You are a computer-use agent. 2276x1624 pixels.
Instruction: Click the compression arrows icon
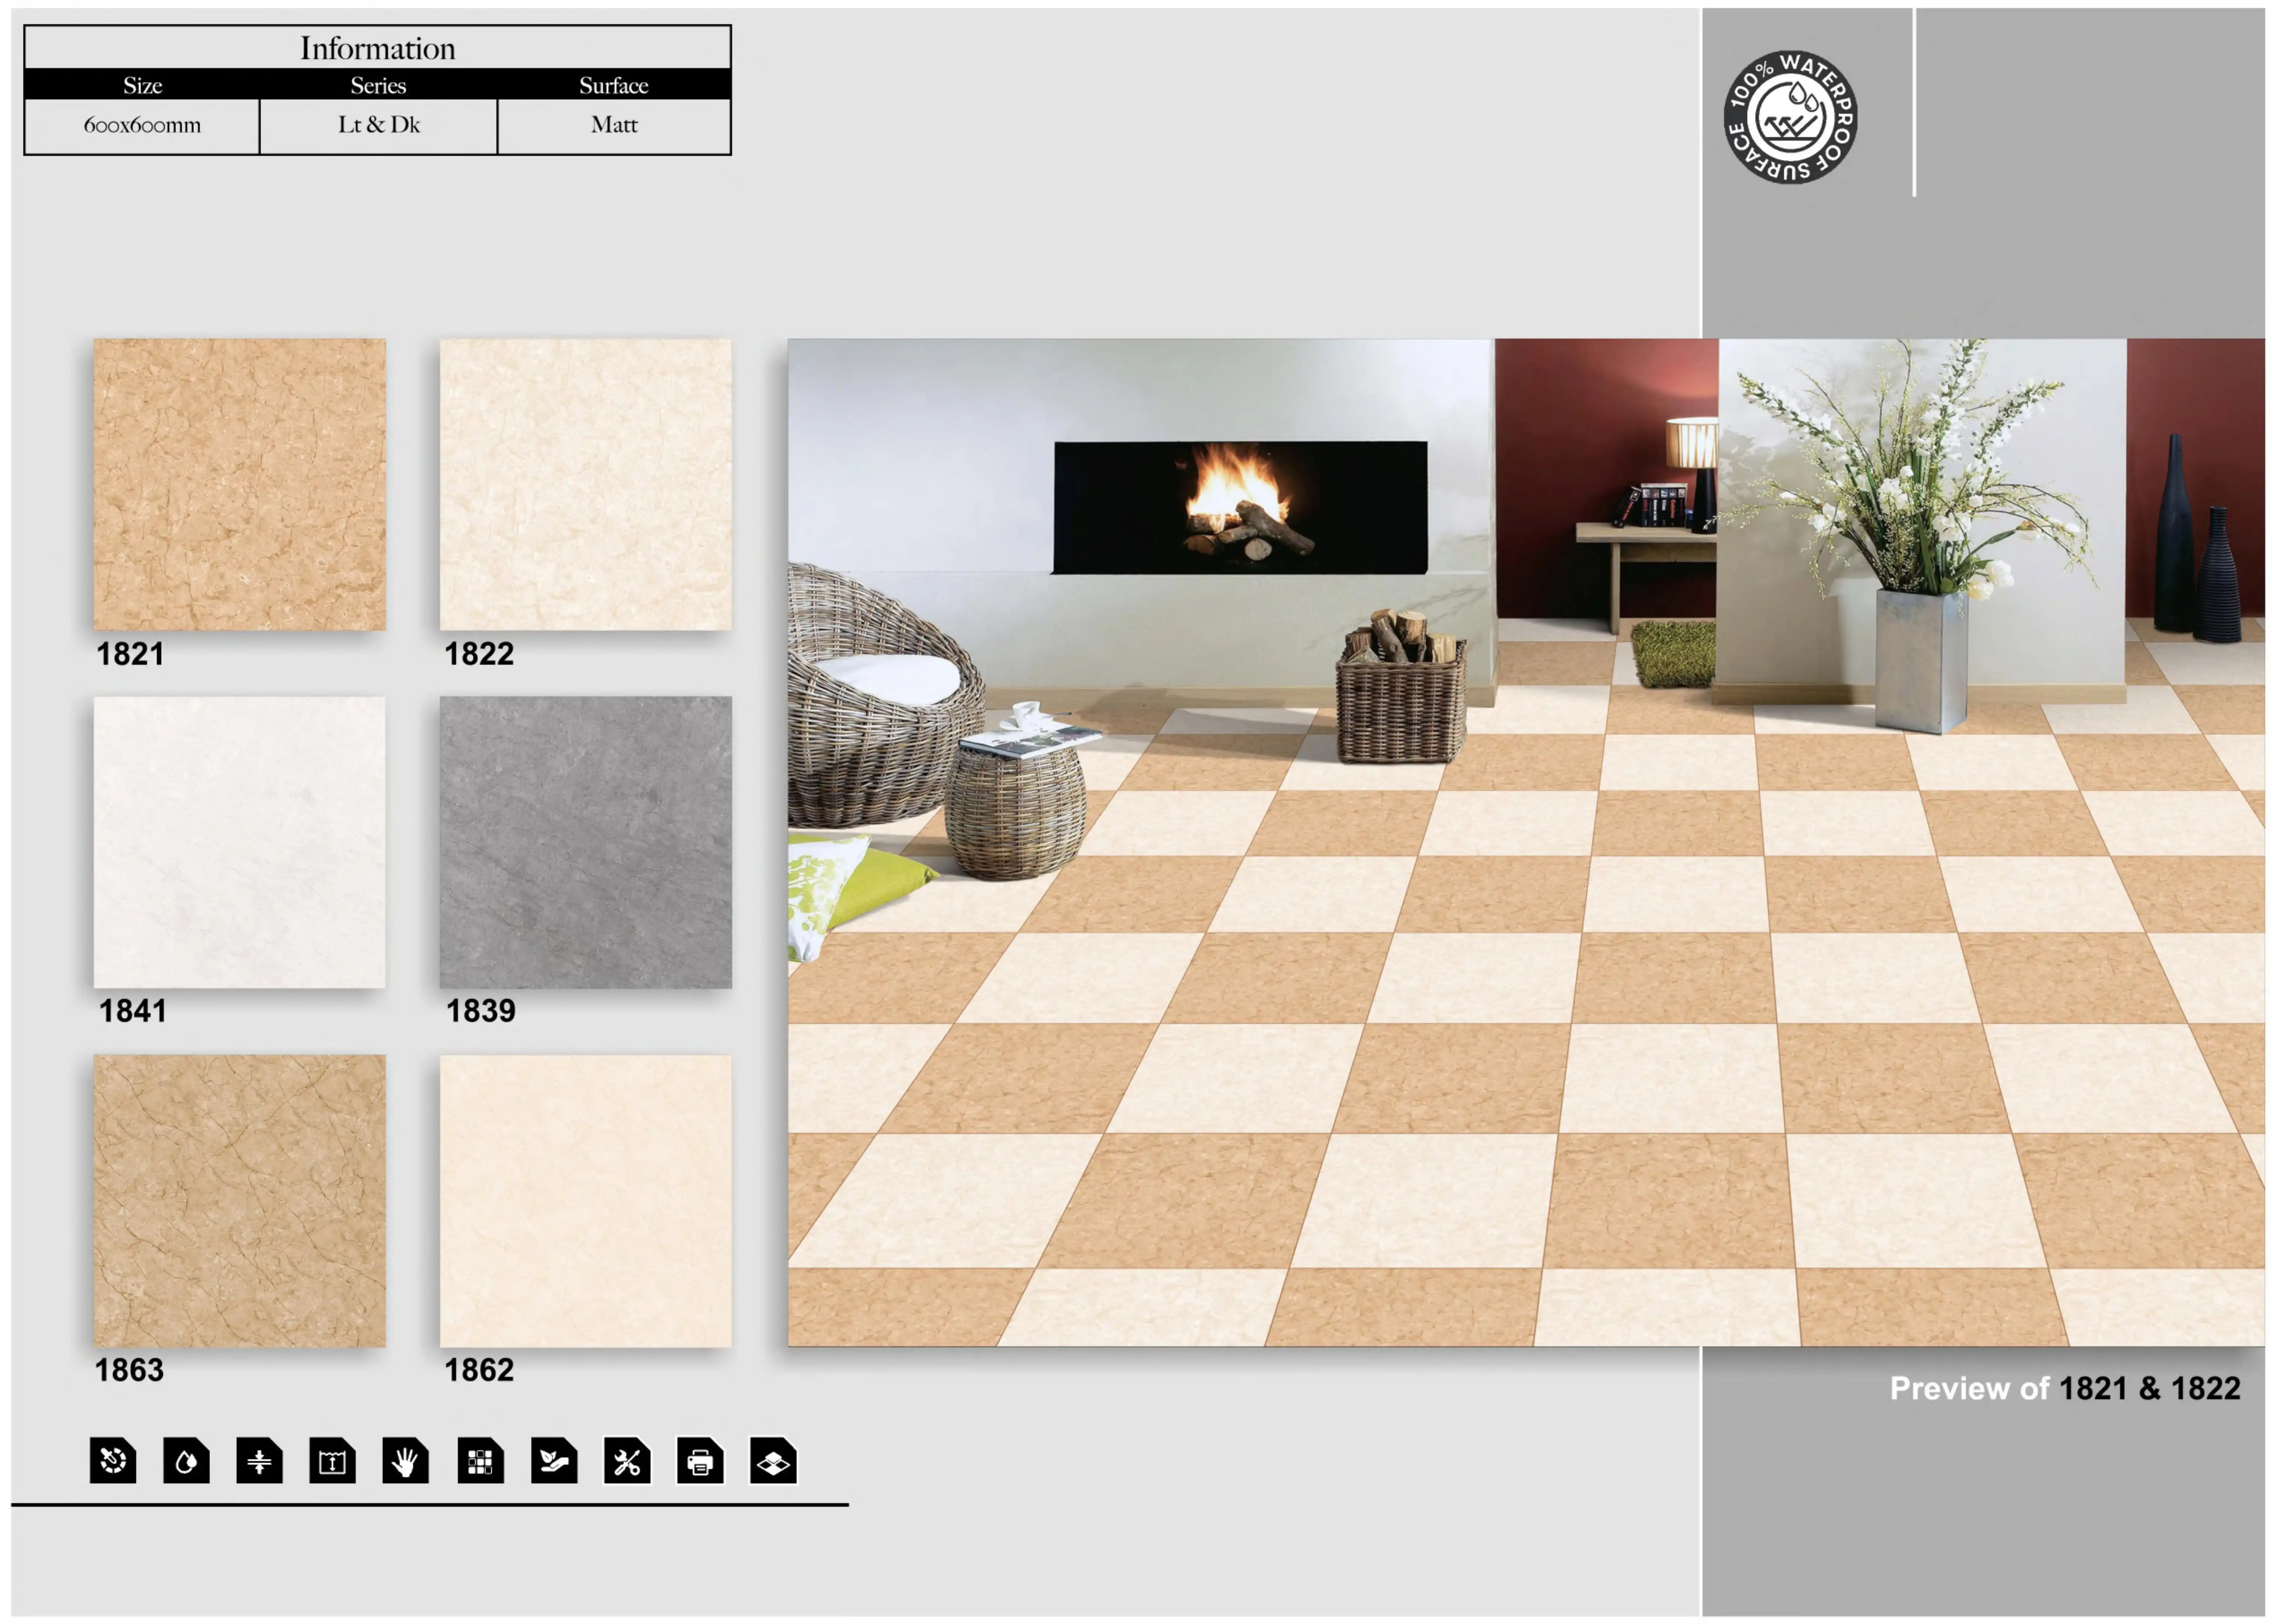[x=259, y=1461]
